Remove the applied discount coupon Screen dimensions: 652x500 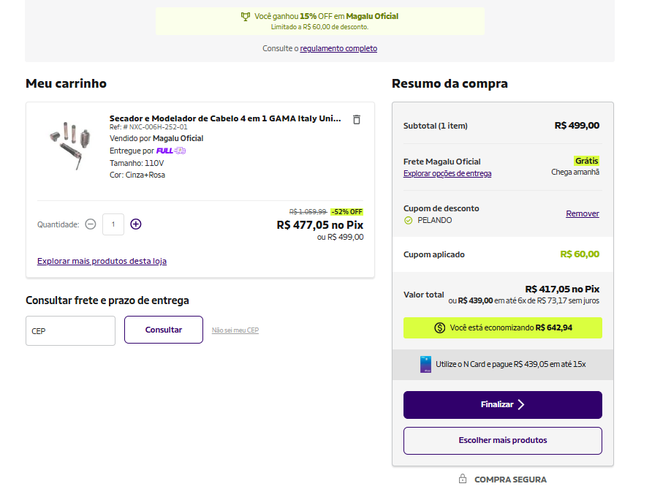click(582, 214)
